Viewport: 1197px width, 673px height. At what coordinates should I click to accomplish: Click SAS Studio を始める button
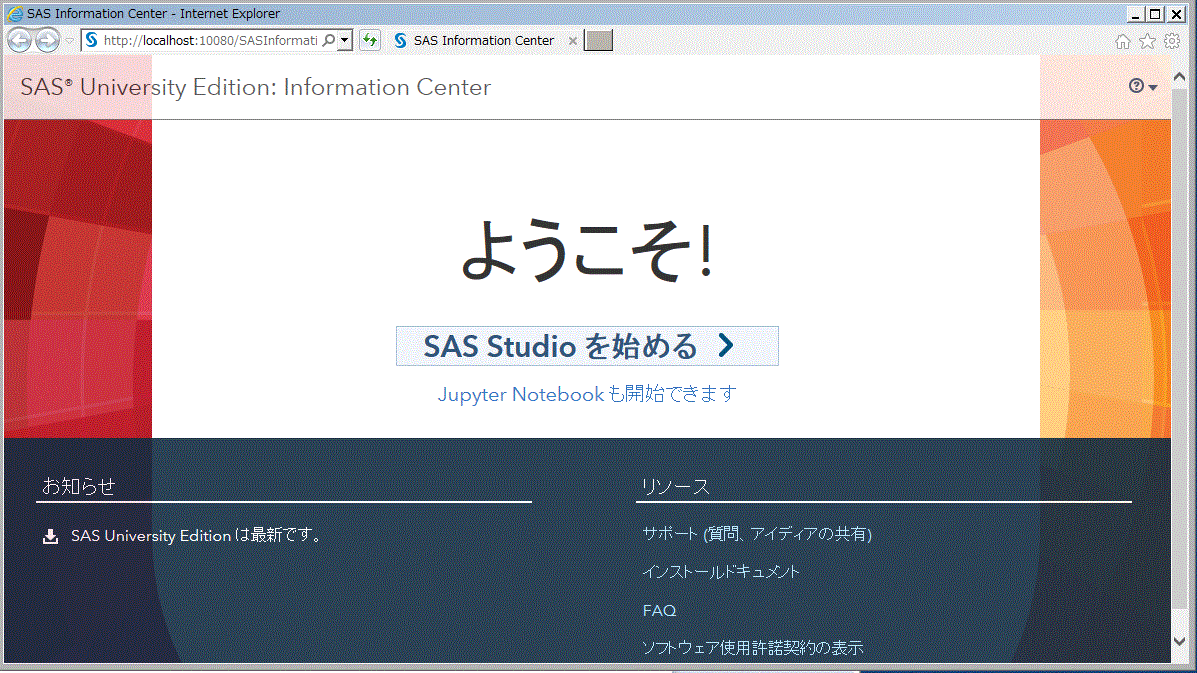tap(587, 346)
